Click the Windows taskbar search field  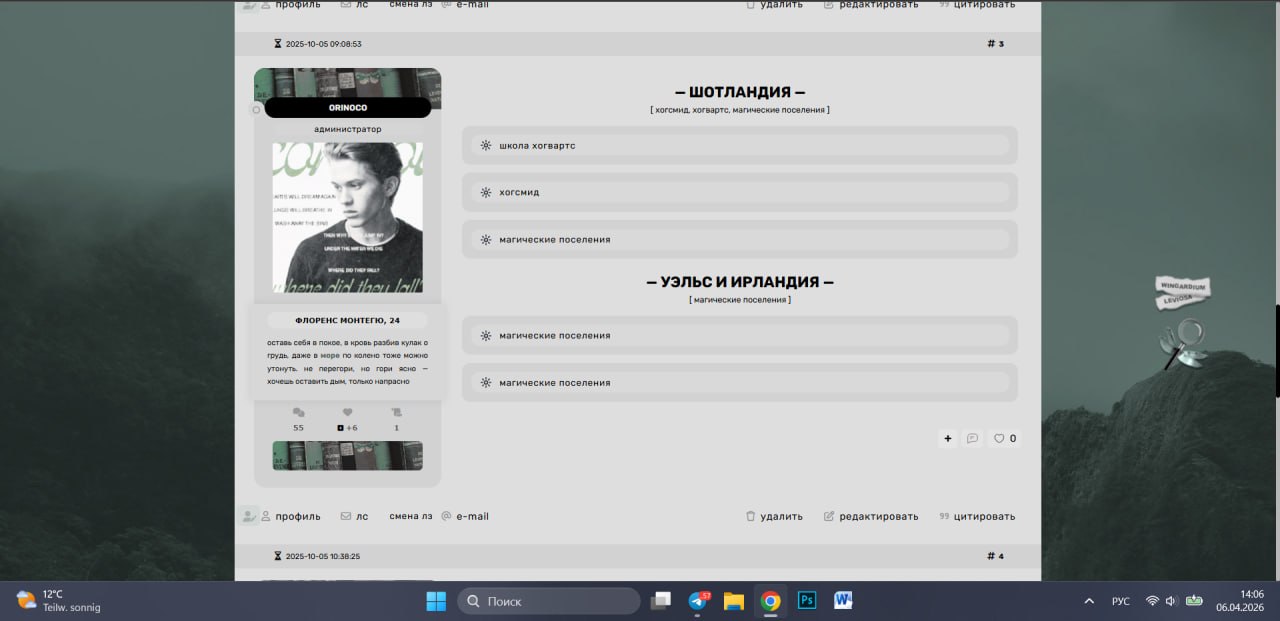click(549, 601)
